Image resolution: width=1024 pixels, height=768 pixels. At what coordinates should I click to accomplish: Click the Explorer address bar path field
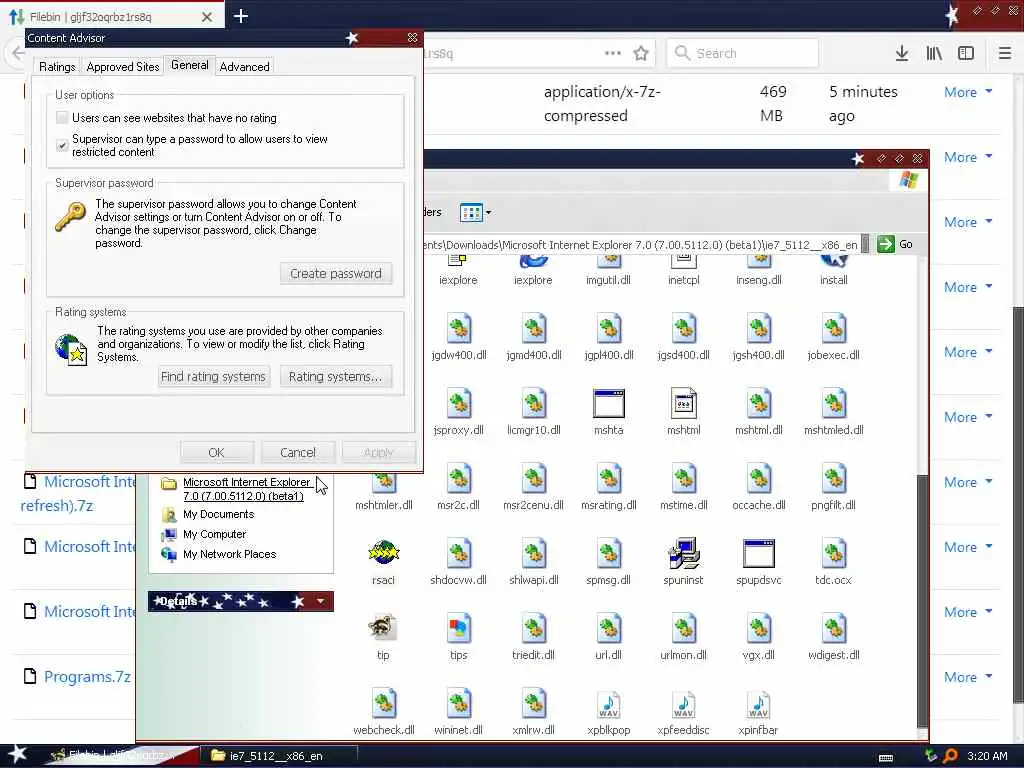click(x=641, y=245)
